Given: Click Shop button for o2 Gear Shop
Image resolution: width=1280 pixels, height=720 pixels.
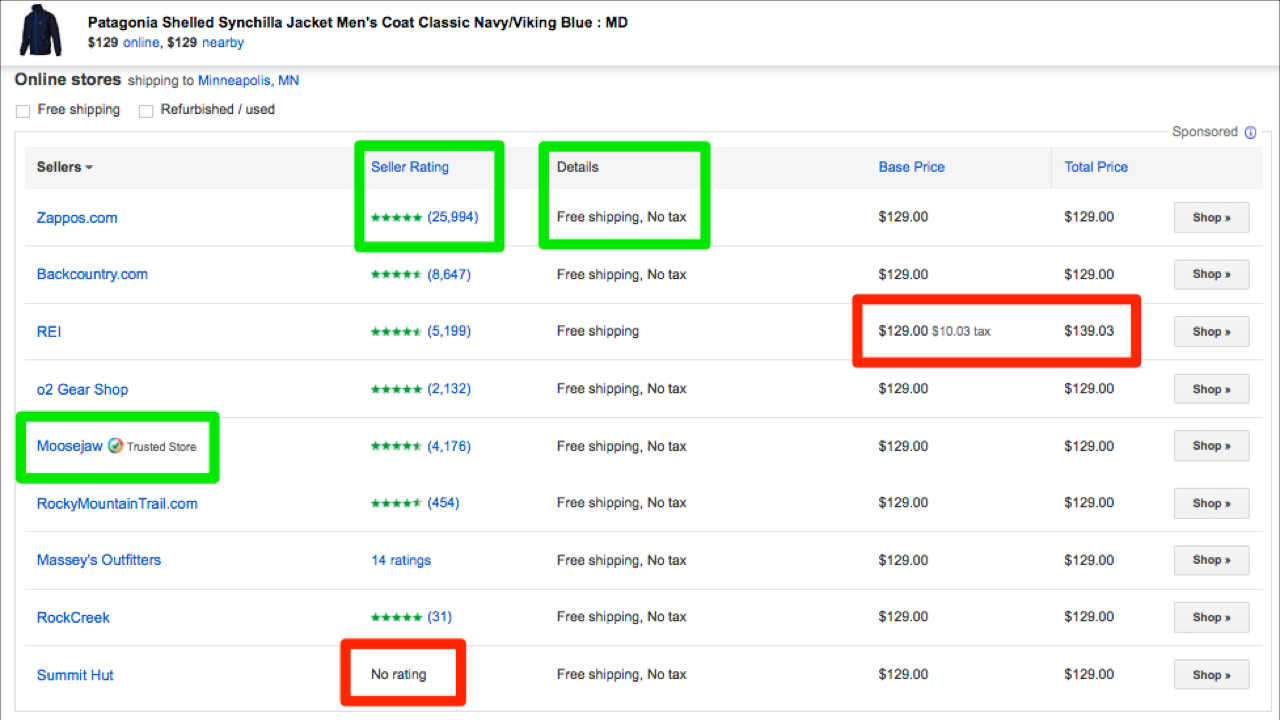Looking at the screenshot, I should [1211, 389].
